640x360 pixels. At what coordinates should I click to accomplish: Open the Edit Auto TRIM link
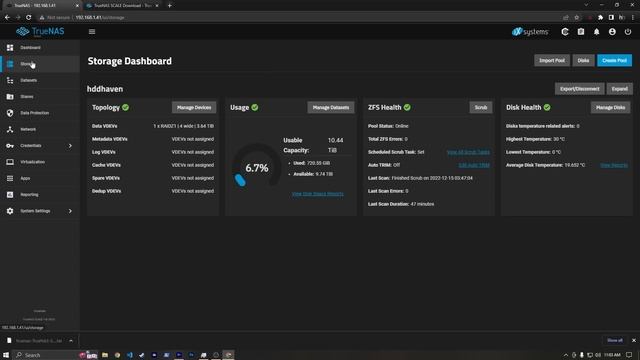(x=474, y=165)
